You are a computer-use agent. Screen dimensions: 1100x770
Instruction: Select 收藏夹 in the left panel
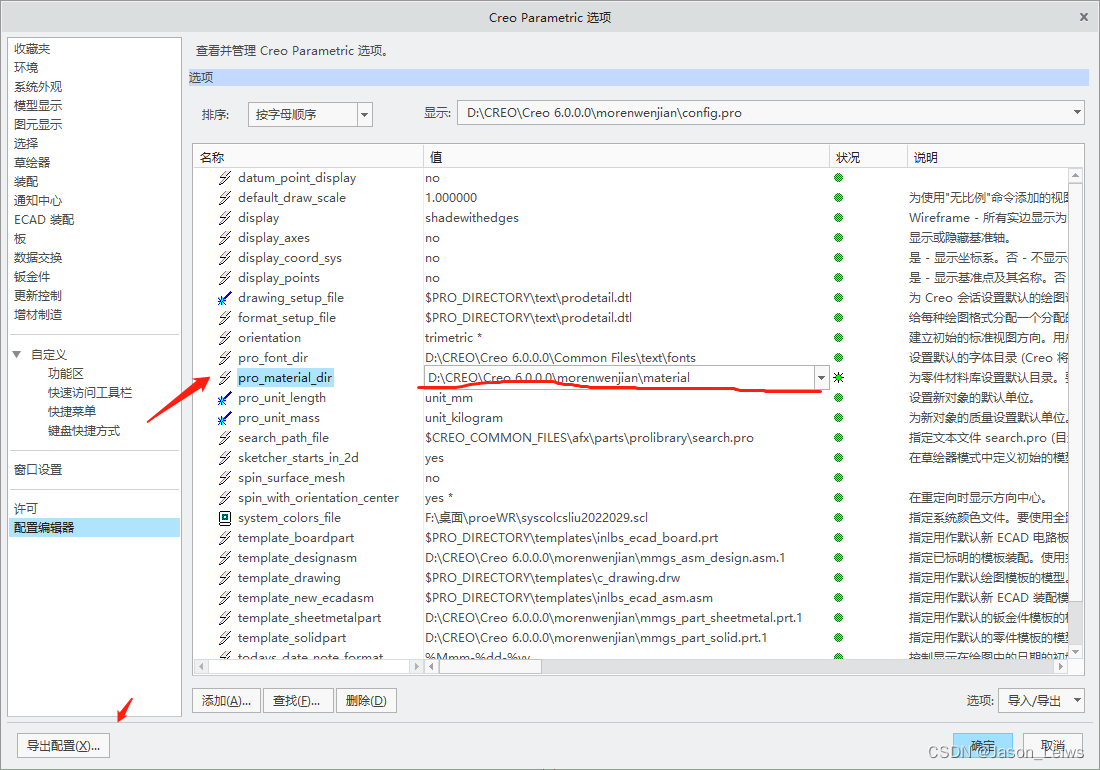click(32, 48)
